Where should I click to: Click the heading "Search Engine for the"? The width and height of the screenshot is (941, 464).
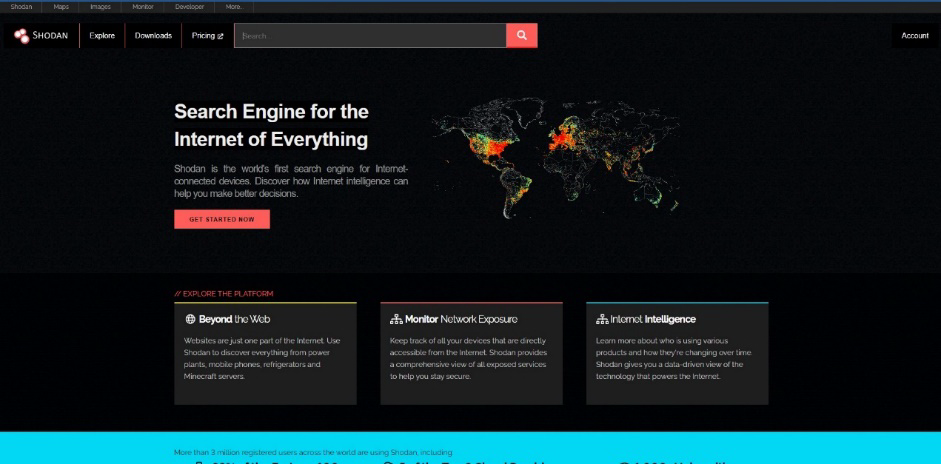(x=271, y=112)
